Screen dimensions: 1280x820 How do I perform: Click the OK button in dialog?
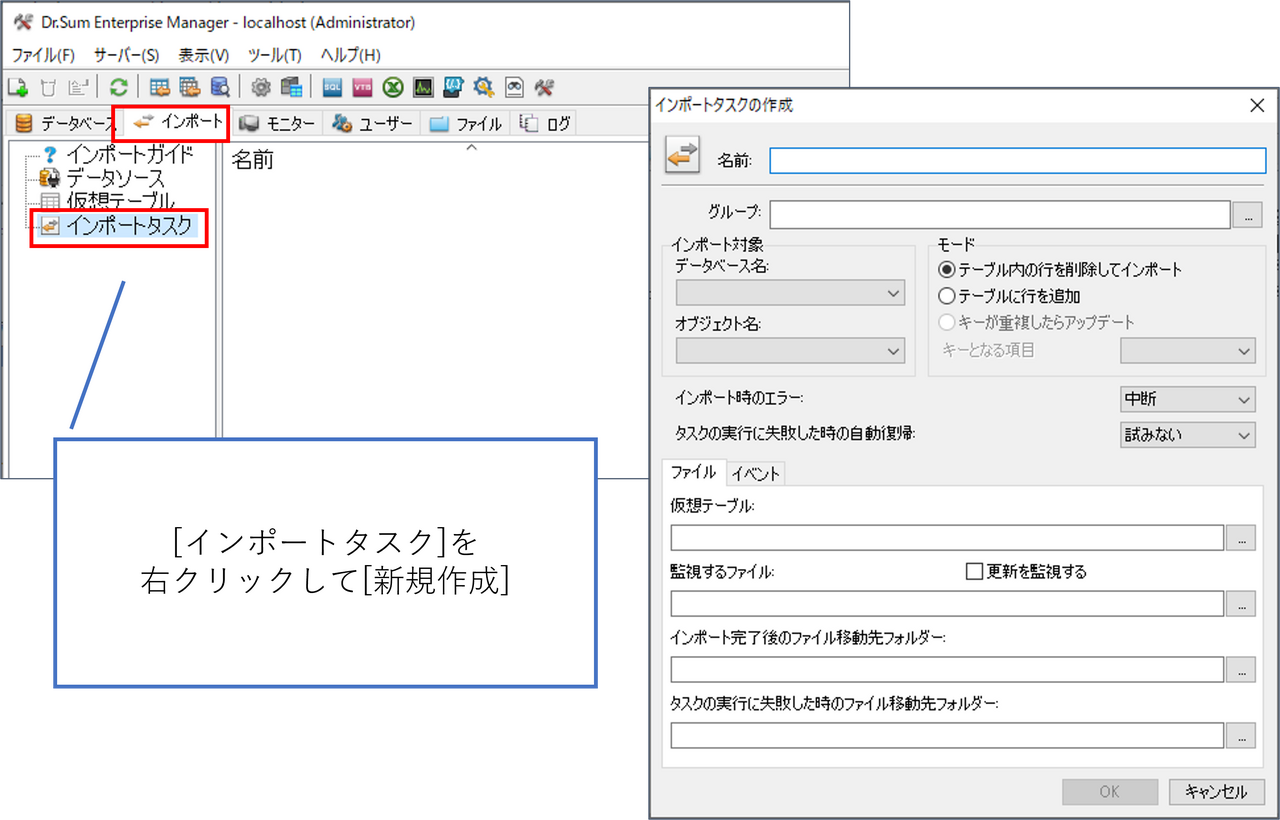1110,792
